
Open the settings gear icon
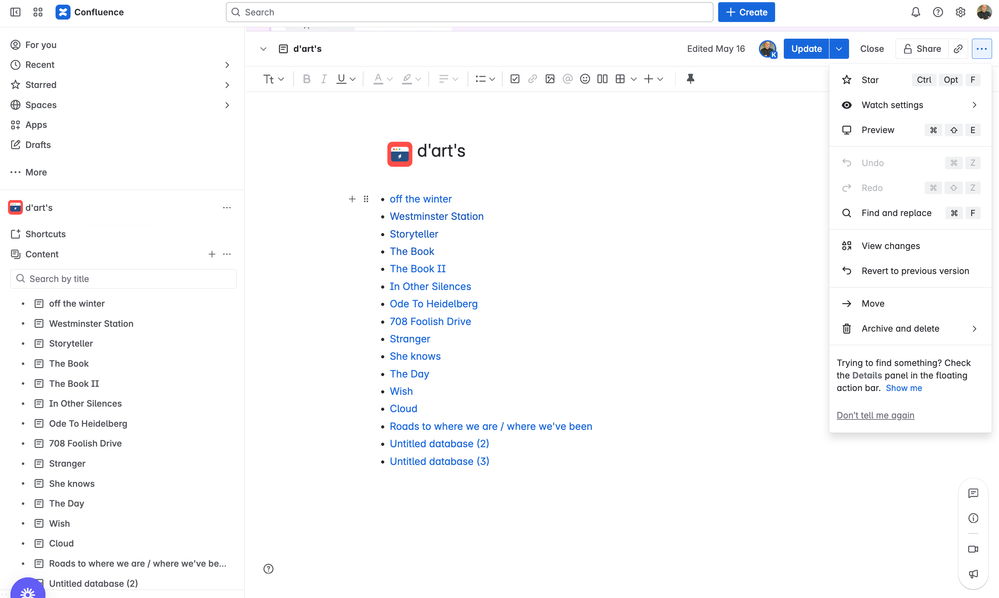pyautogui.click(x=960, y=12)
